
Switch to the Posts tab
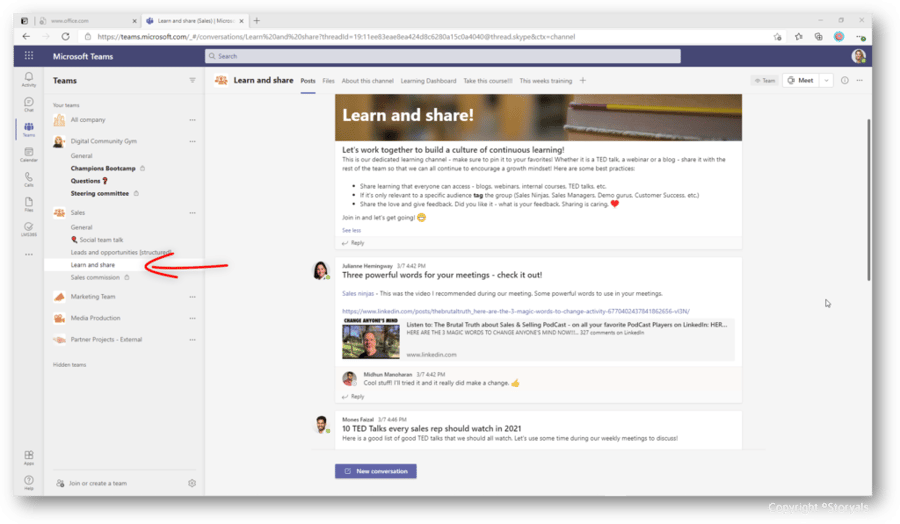click(308, 81)
